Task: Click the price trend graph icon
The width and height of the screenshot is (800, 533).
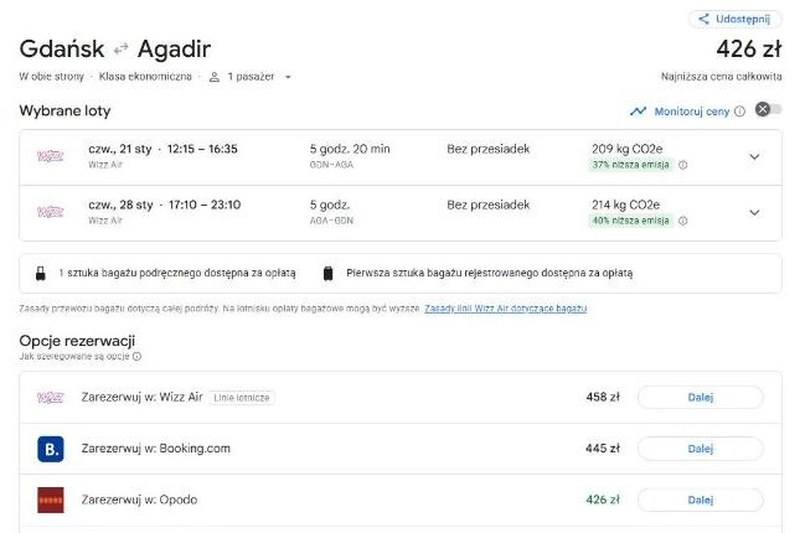Action: pyautogui.click(x=638, y=111)
